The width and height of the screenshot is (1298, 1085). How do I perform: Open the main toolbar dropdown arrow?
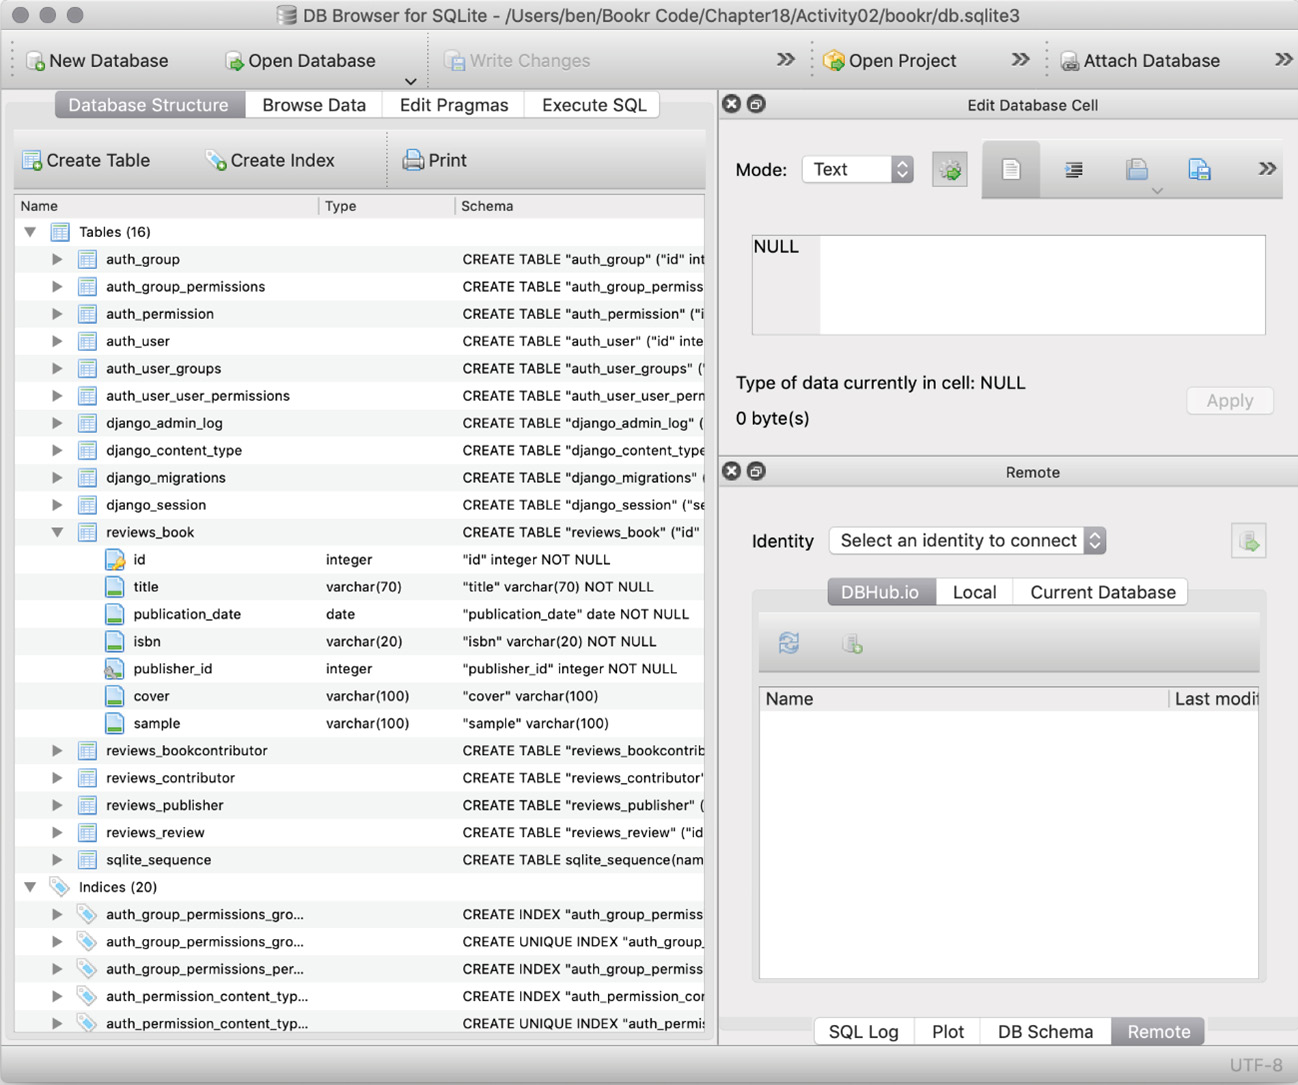pos(411,81)
